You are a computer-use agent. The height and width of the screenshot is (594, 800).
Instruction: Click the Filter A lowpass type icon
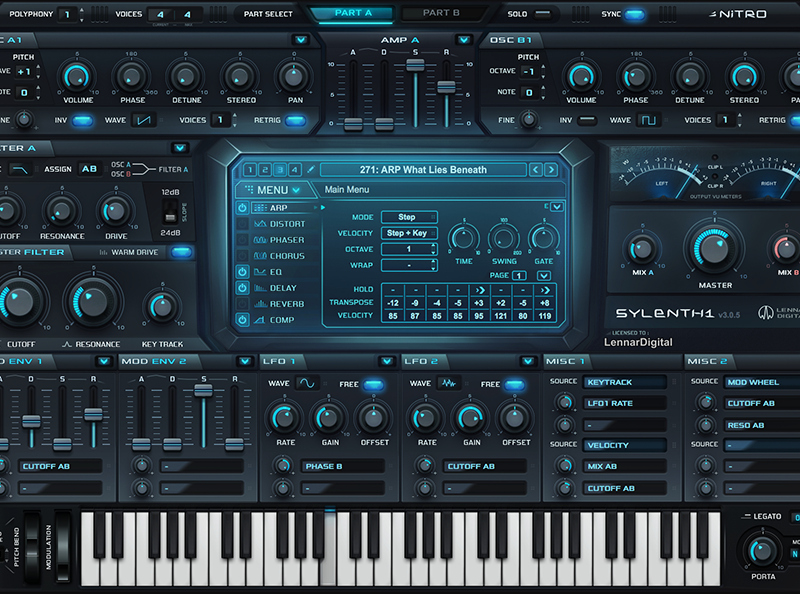20,169
